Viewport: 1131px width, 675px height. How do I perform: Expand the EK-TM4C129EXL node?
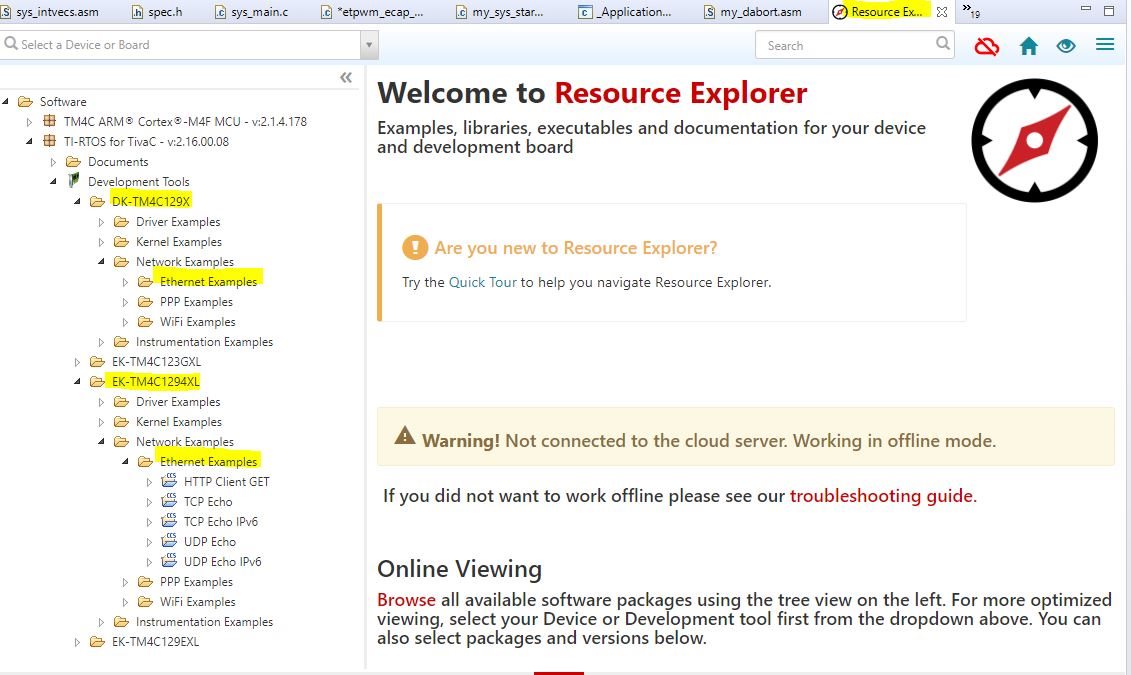pyautogui.click(x=77, y=642)
